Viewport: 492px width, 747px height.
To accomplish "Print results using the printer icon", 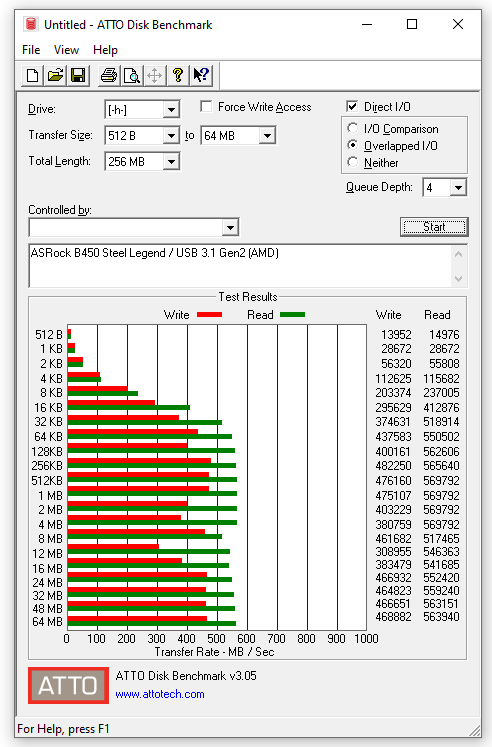I will tap(109, 75).
